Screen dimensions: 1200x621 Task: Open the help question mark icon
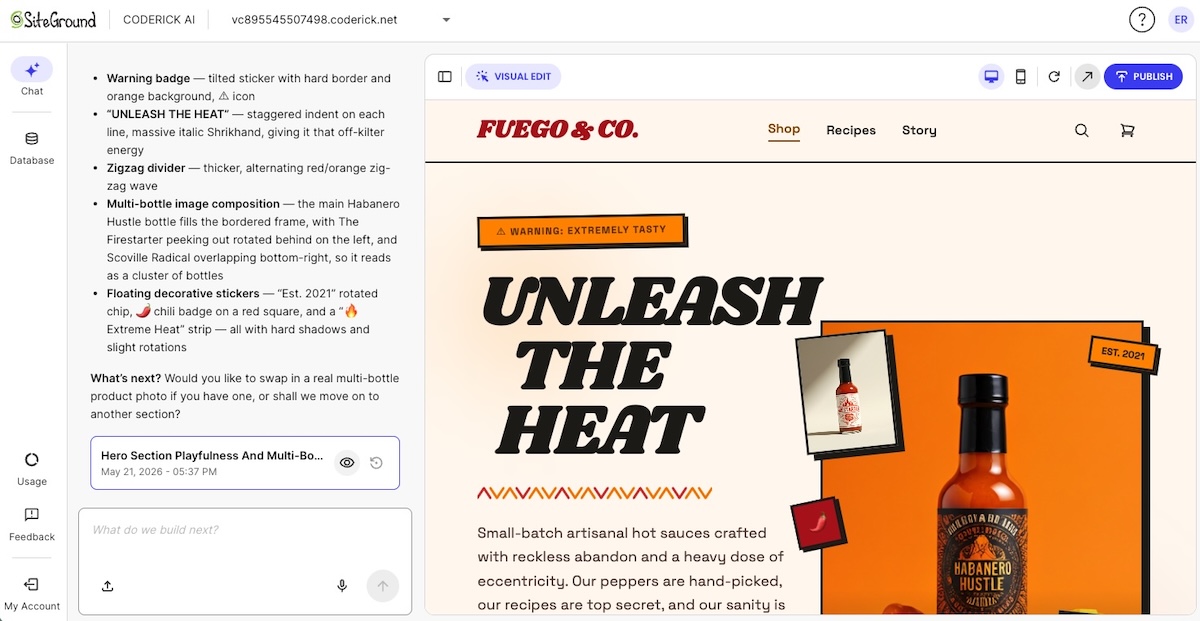point(1141,19)
